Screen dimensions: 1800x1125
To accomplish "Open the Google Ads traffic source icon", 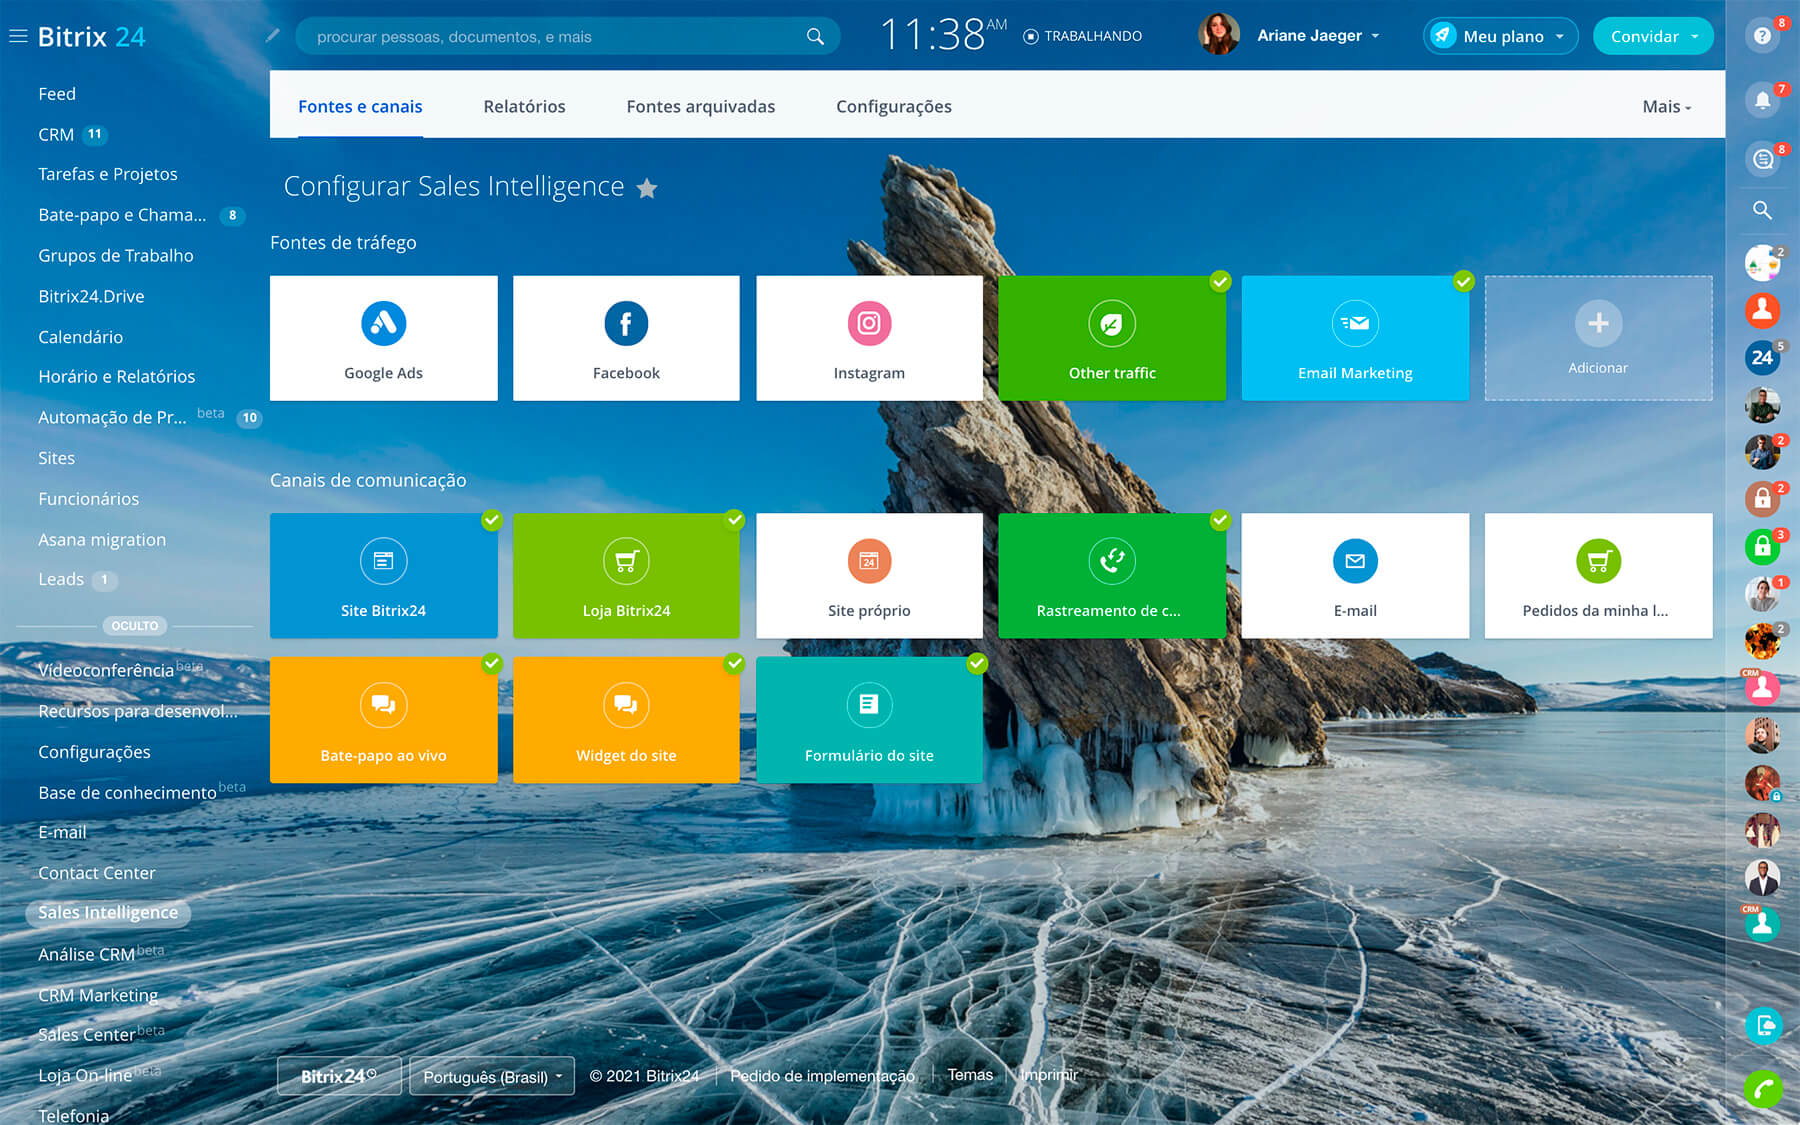I will (x=383, y=324).
